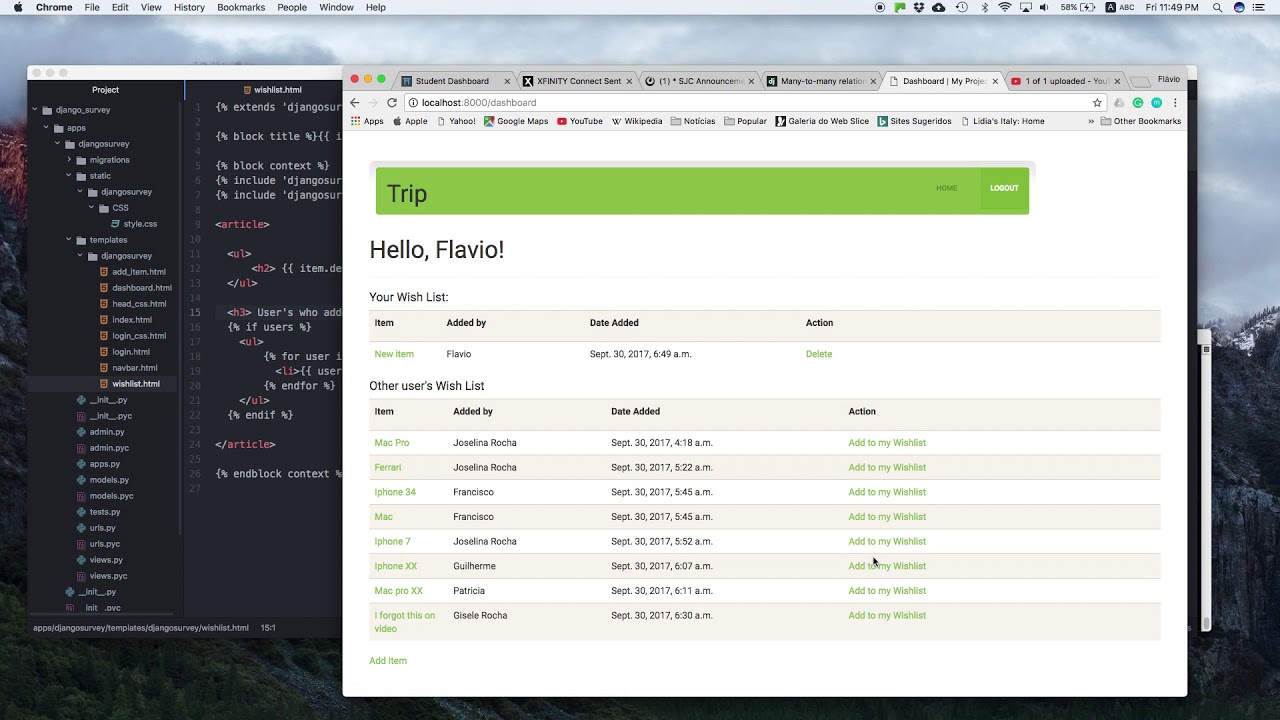Image resolution: width=1280 pixels, height=720 pixels.
Task: Add Iphone 34 to my wishlist
Action: (887, 492)
